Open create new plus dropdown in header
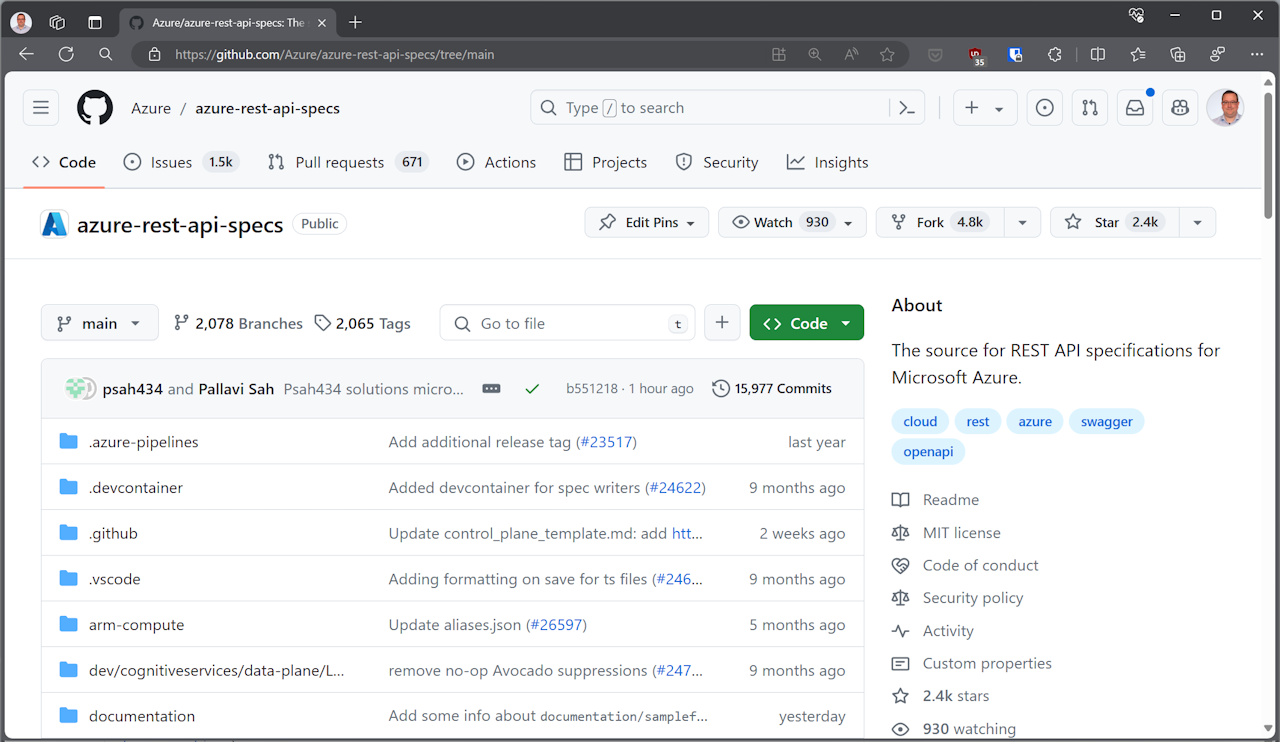This screenshot has height=742, width=1280. [x=985, y=108]
